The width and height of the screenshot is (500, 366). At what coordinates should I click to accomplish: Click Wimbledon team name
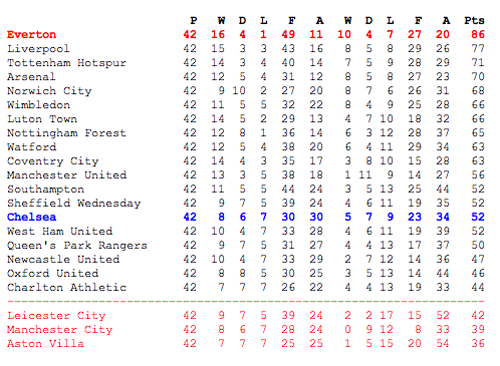[39, 105]
